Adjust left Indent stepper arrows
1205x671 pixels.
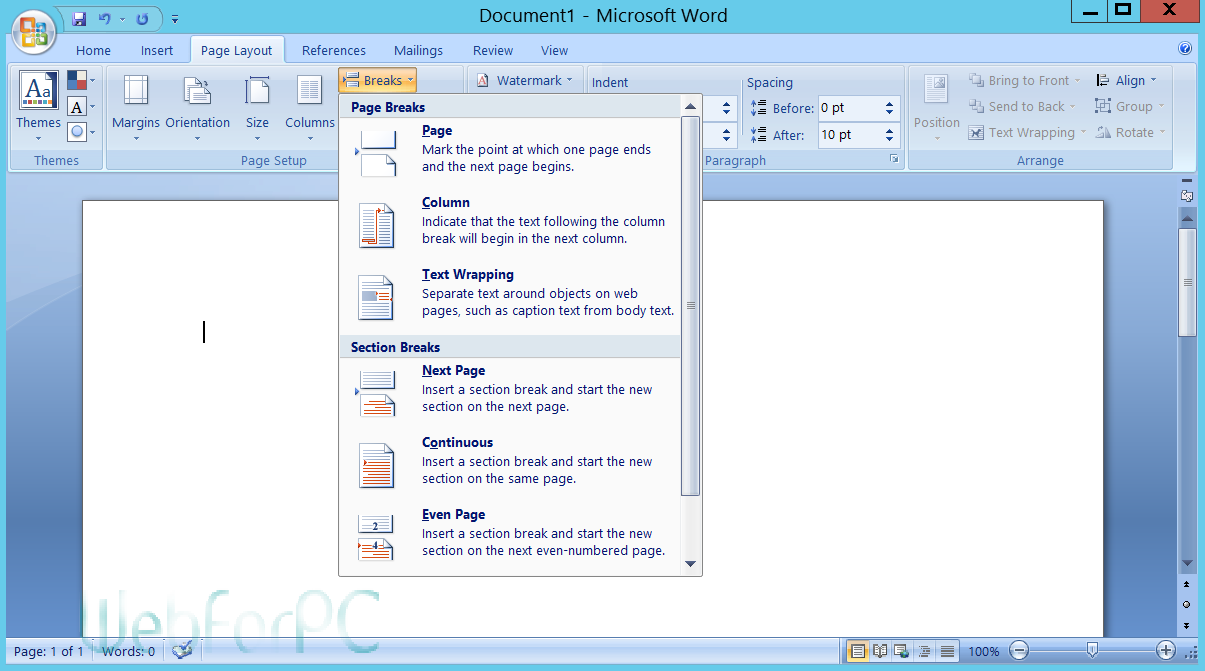727,108
